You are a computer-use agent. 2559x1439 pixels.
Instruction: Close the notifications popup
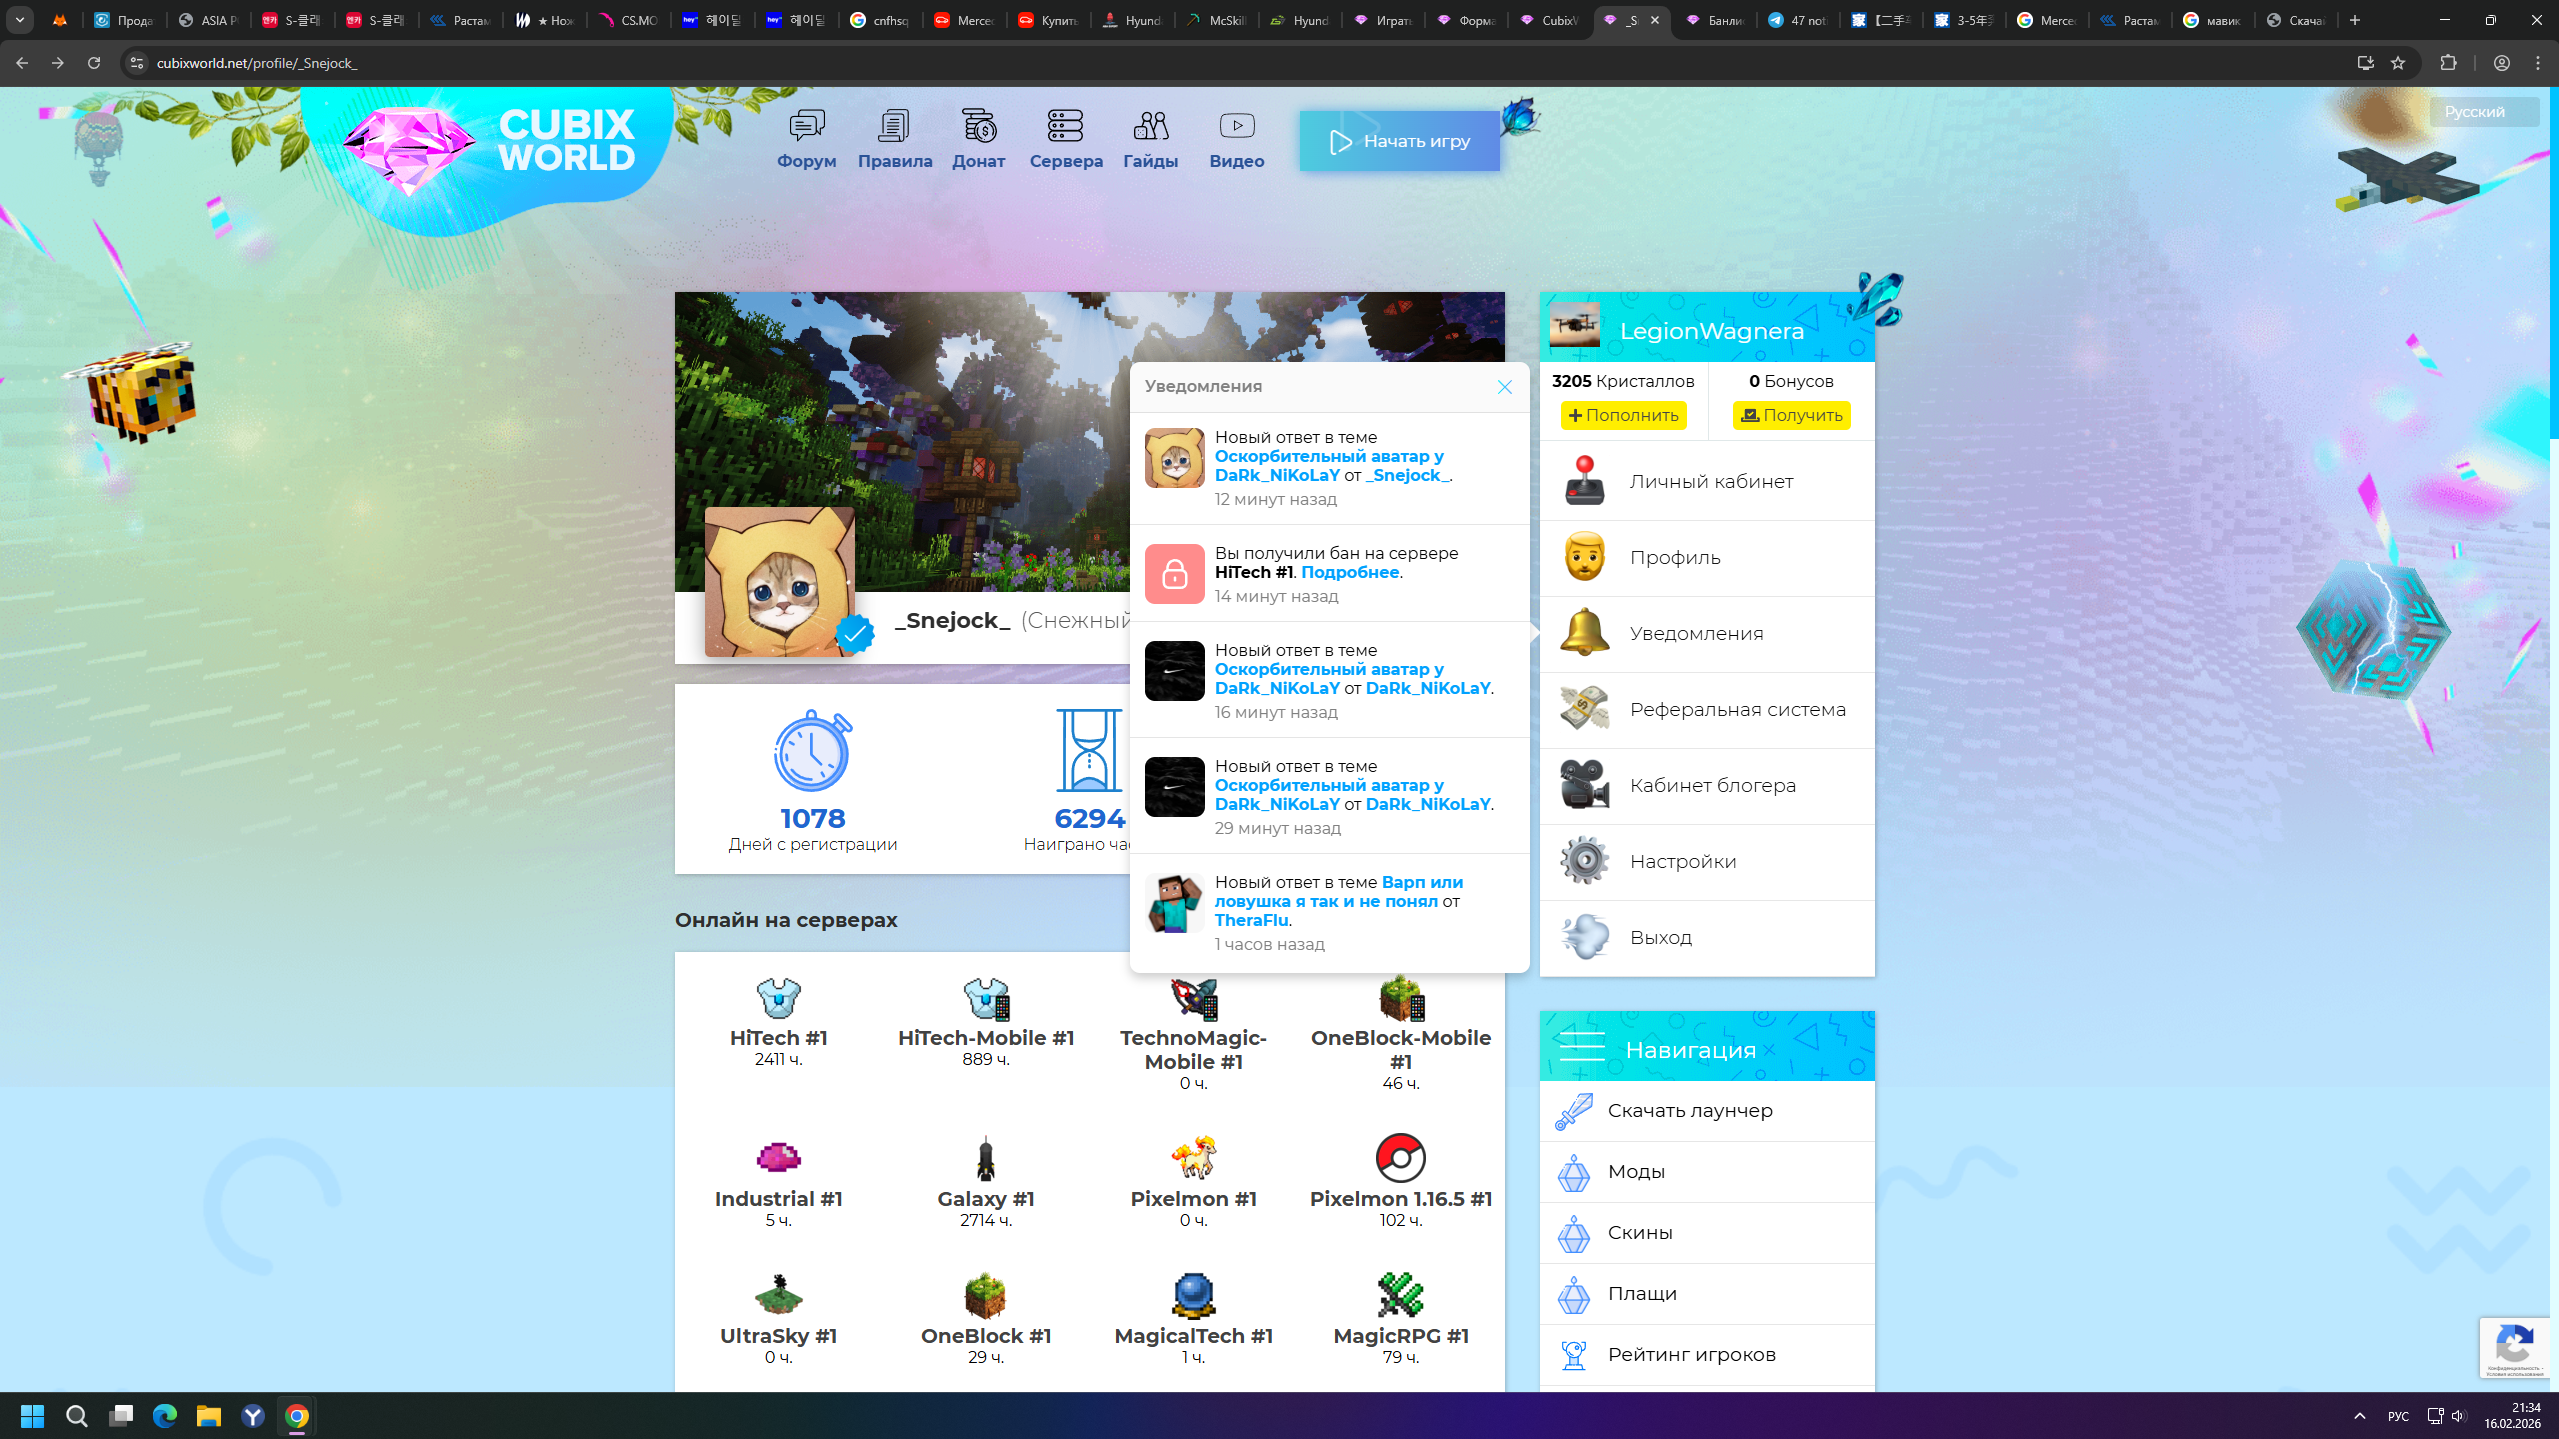1504,387
